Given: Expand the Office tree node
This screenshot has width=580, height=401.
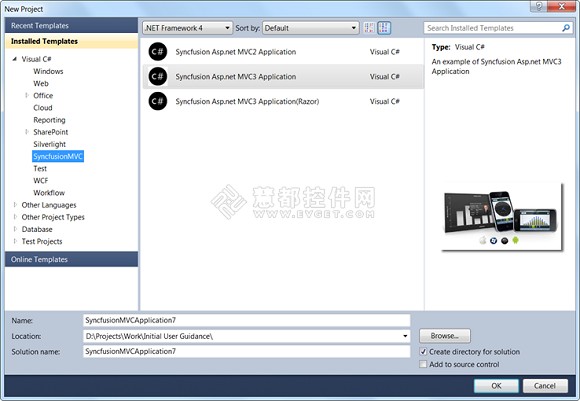Looking at the screenshot, I should [x=27, y=95].
